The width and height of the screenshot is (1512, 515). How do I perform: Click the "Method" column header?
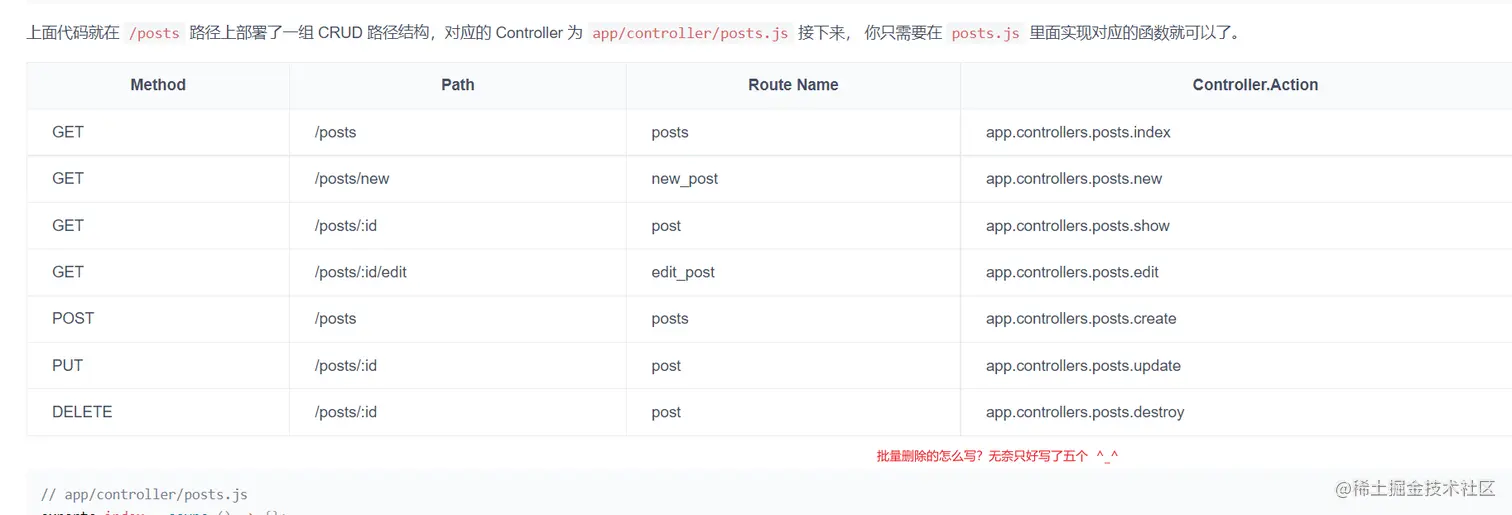(158, 85)
